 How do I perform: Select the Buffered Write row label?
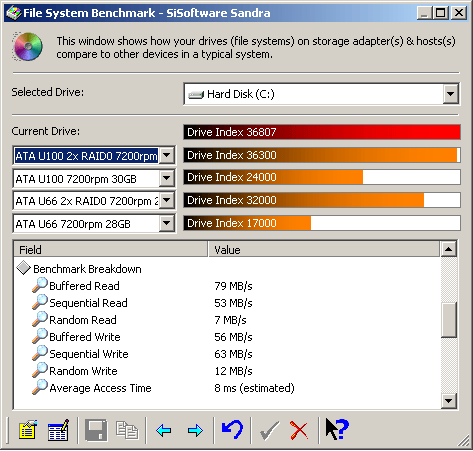tap(85, 337)
